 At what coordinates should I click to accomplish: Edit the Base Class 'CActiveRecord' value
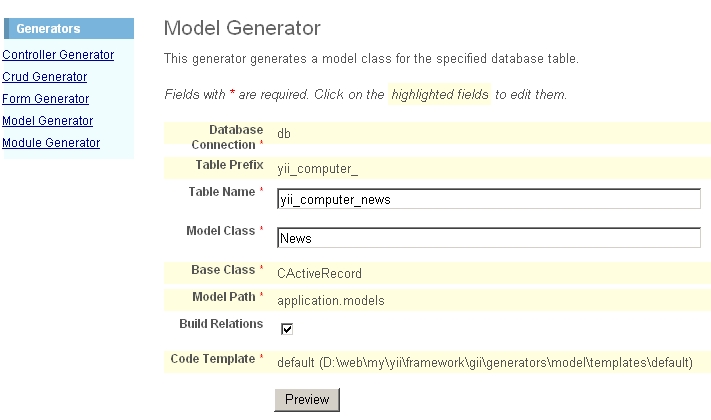(x=319, y=273)
